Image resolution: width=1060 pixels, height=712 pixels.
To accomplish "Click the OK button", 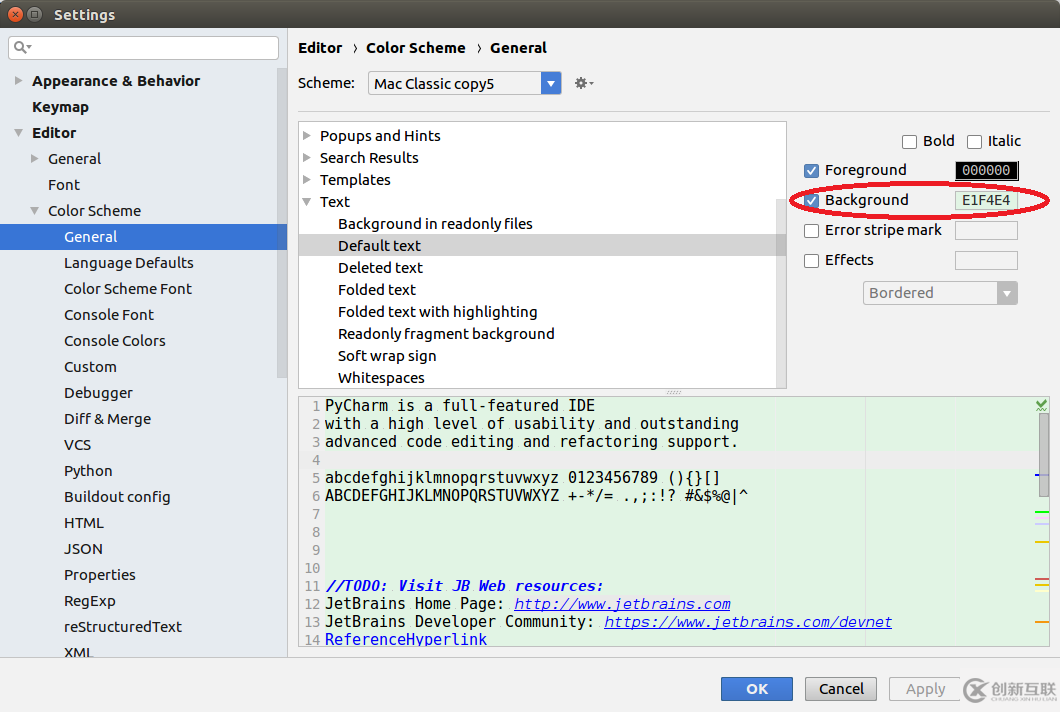I will (756, 689).
